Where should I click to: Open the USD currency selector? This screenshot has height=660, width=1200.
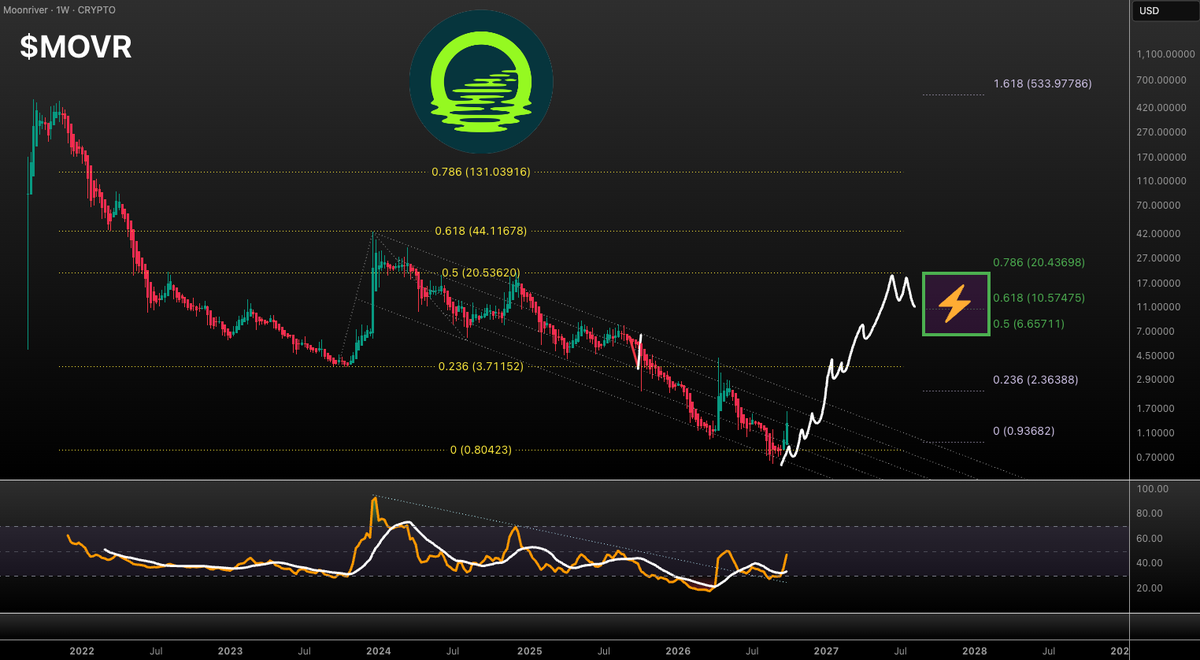click(1164, 11)
